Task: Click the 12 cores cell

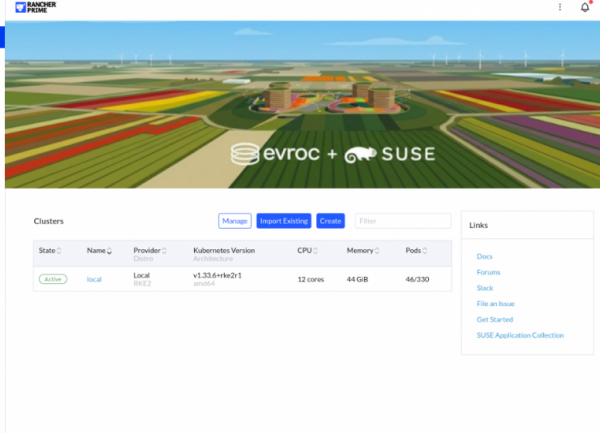Action: (311, 280)
